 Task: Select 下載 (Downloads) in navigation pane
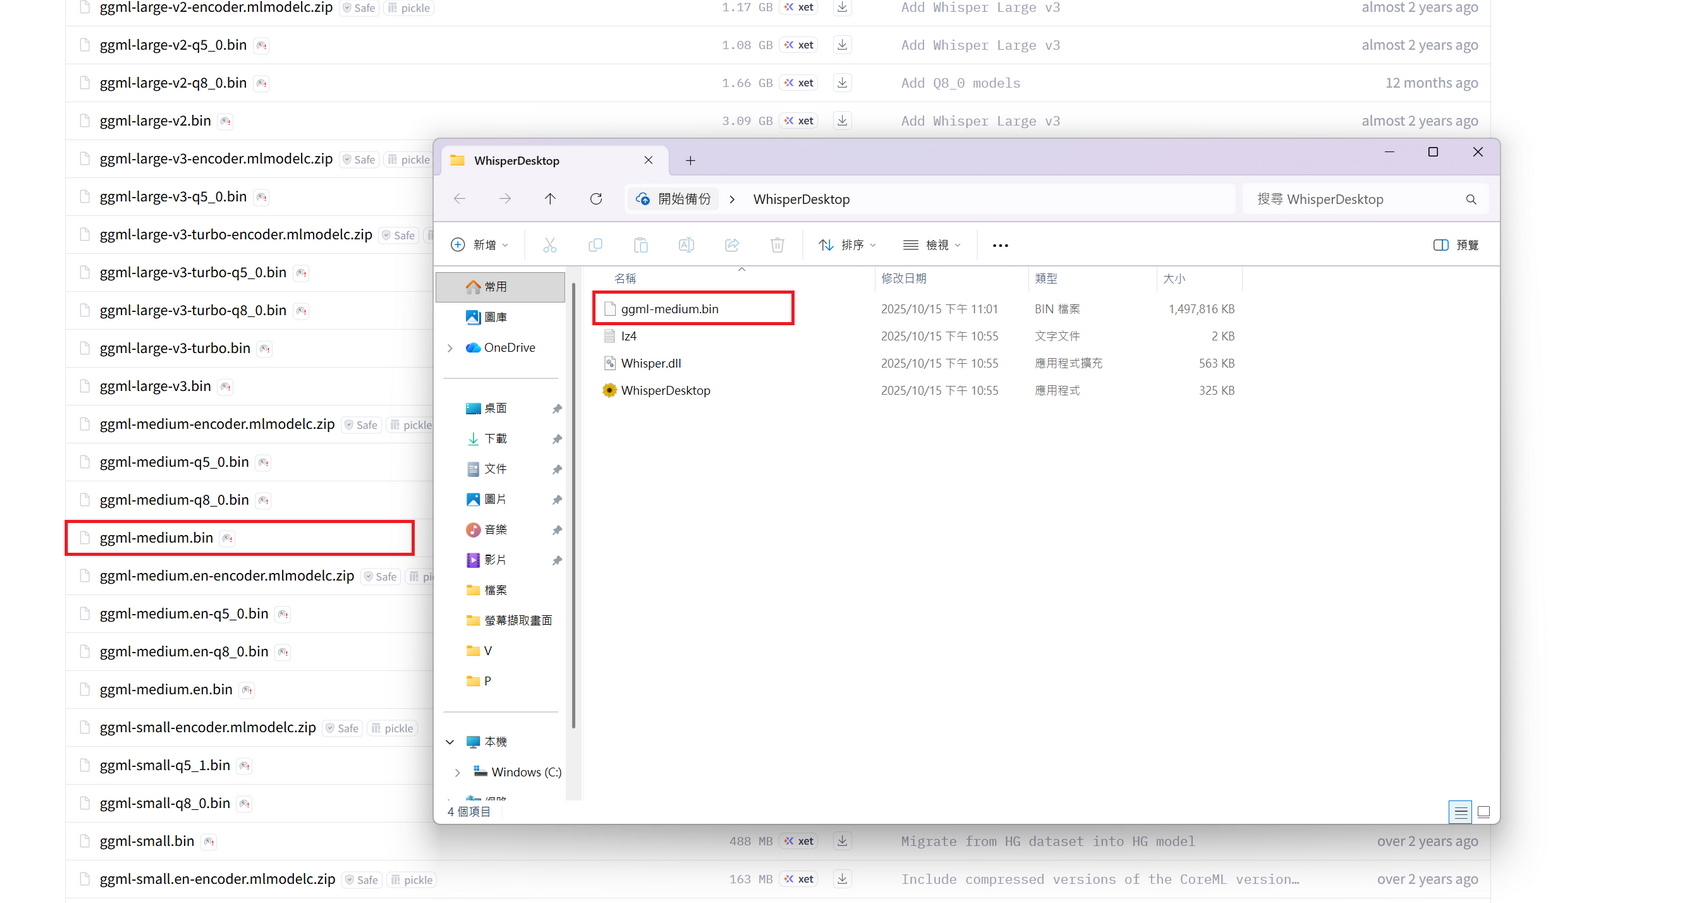click(x=495, y=438)
